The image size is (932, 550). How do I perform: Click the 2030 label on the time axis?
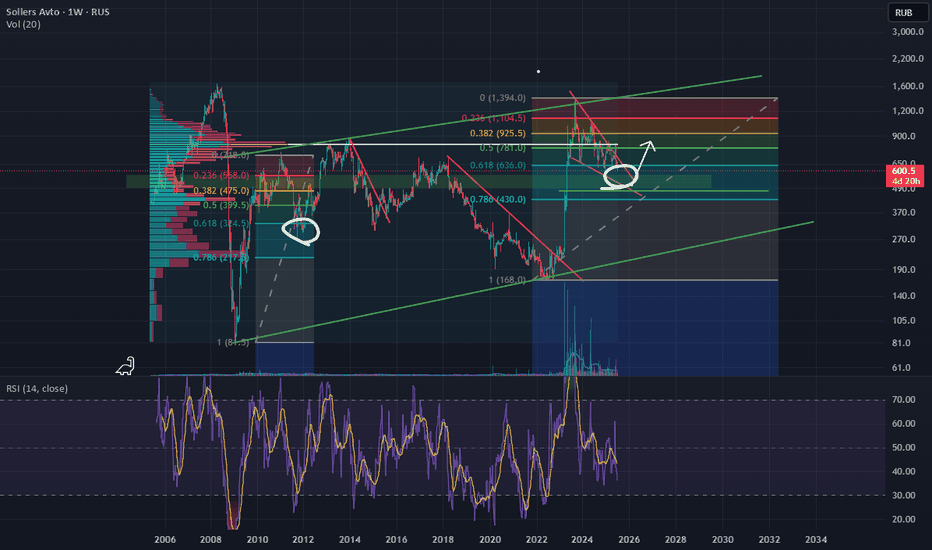coord(722,539)
